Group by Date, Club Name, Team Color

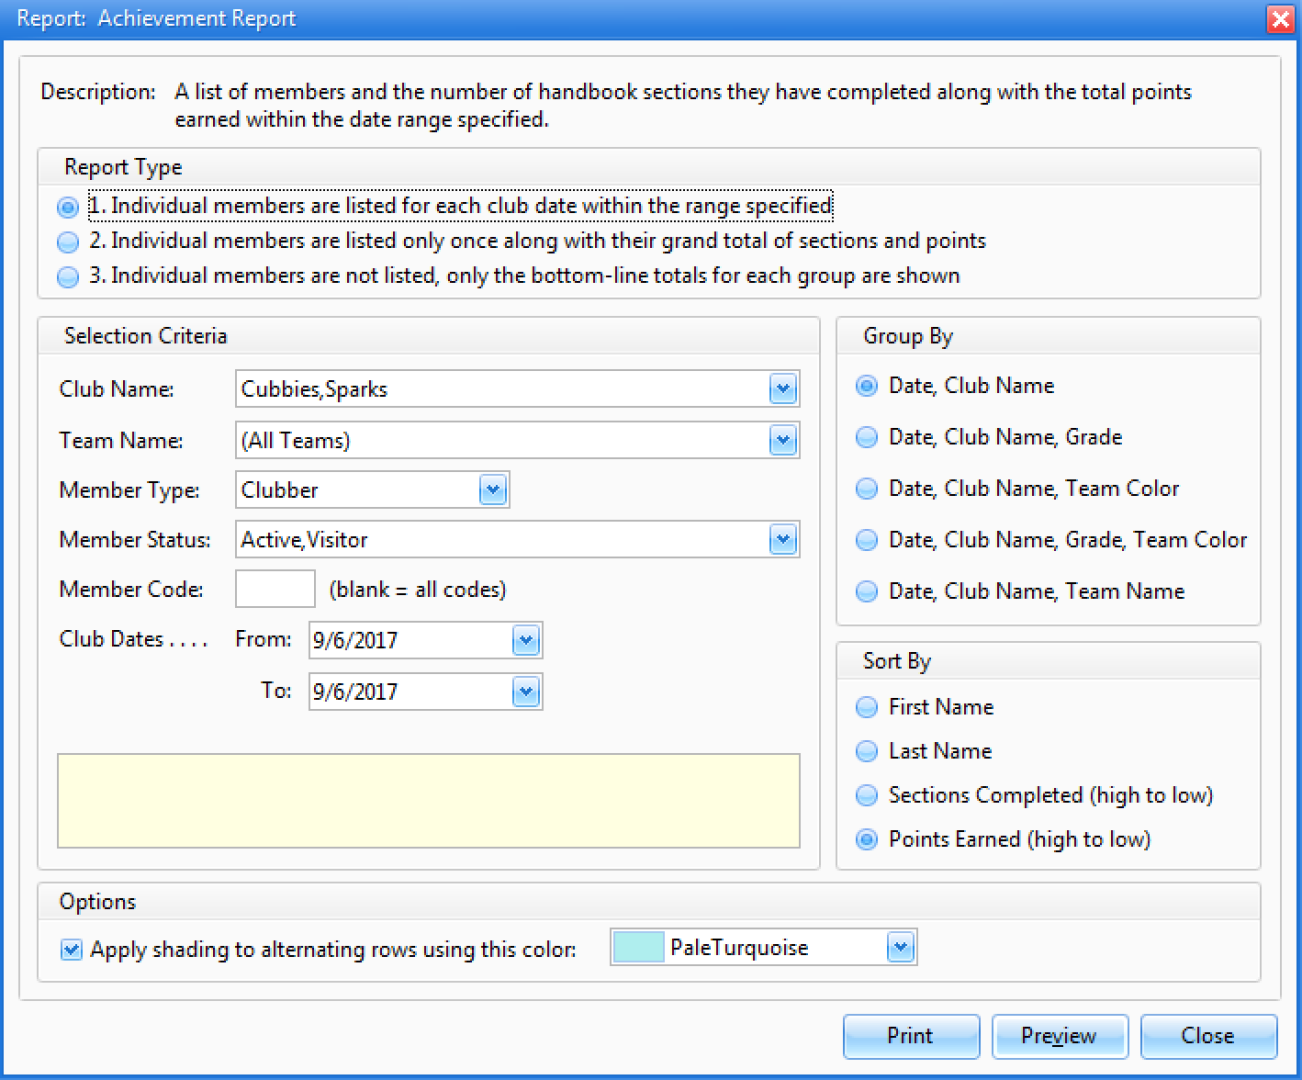[x=867, y=488]
